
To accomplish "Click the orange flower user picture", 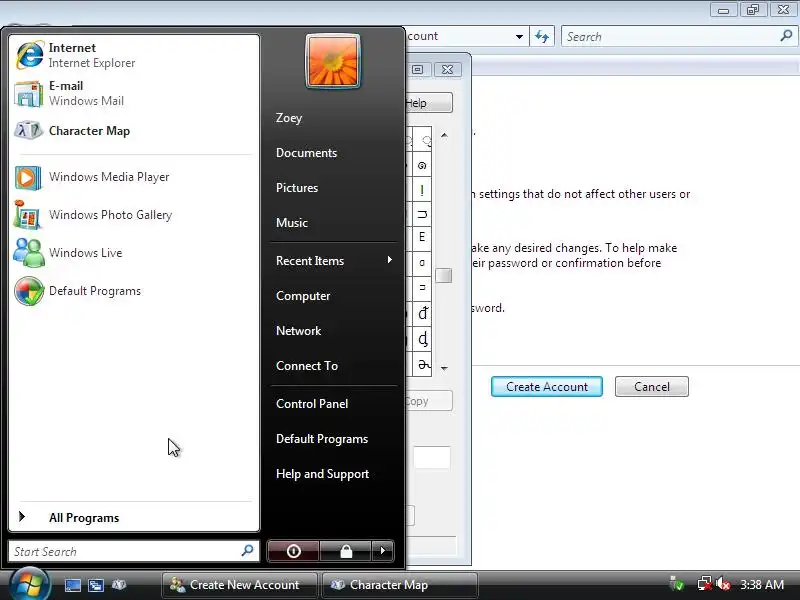I will coord(333,61).
